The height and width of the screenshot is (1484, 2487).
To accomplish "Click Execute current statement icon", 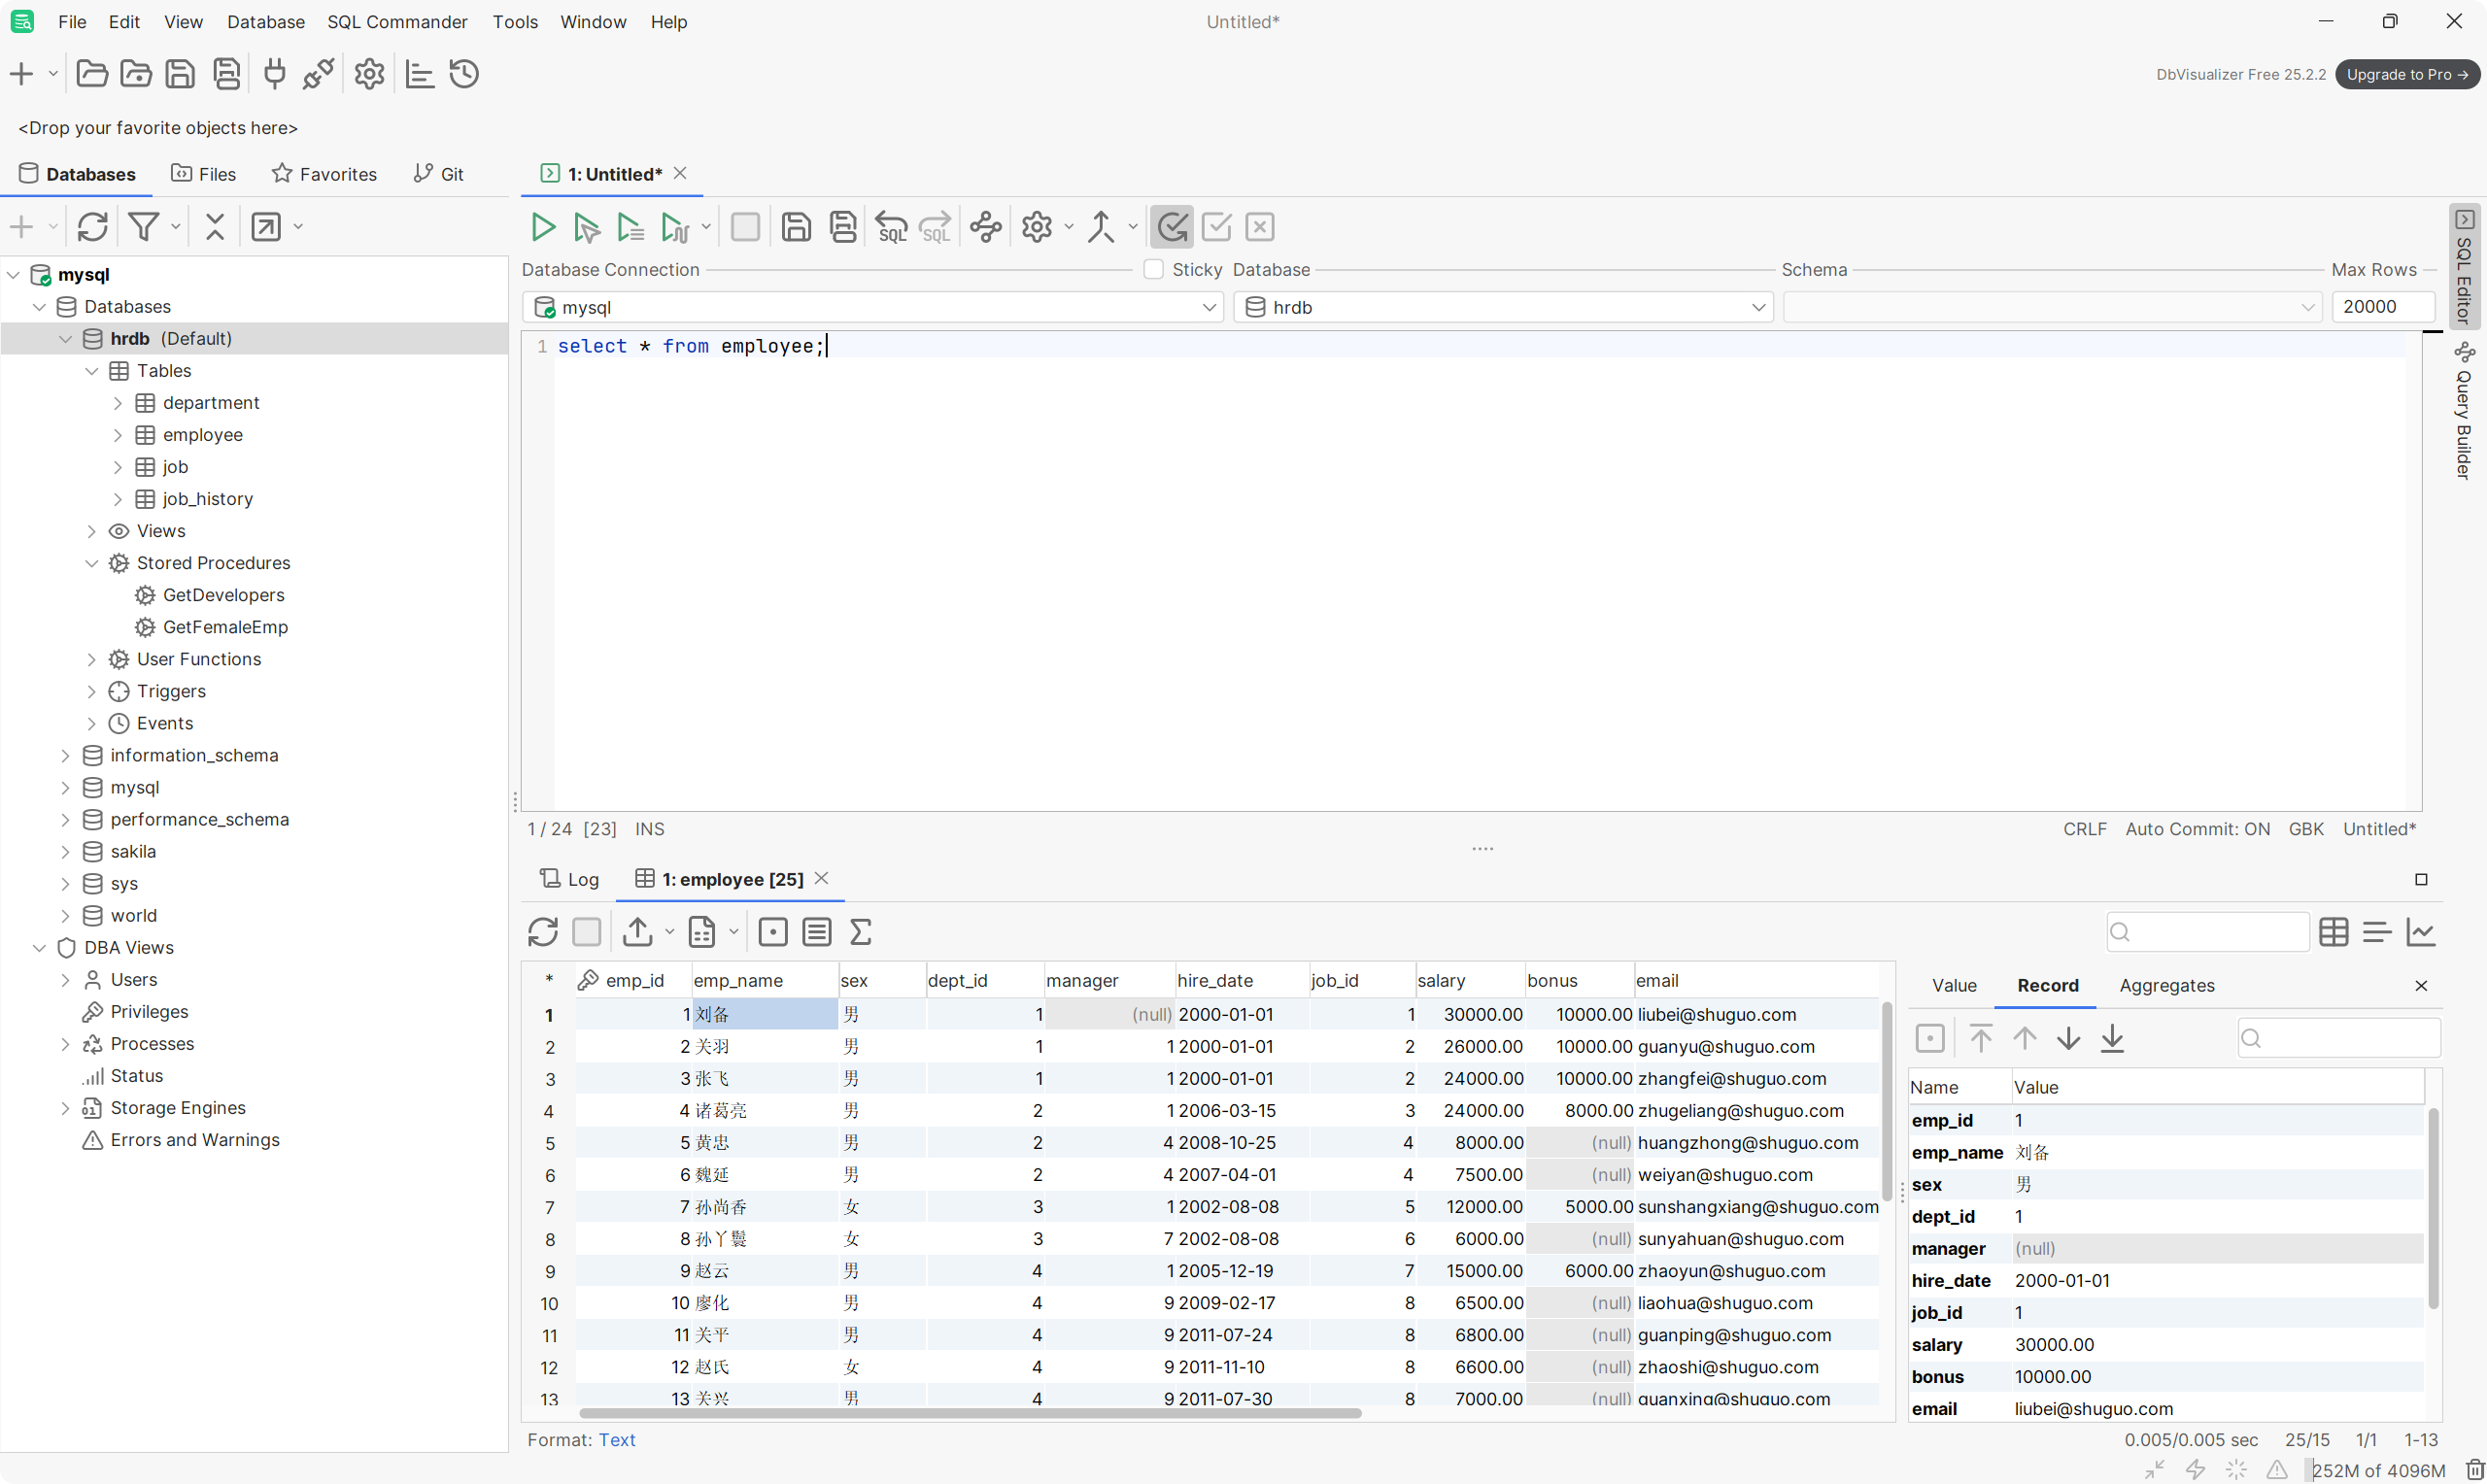I will pyautogui.click(x=587, y=227).
